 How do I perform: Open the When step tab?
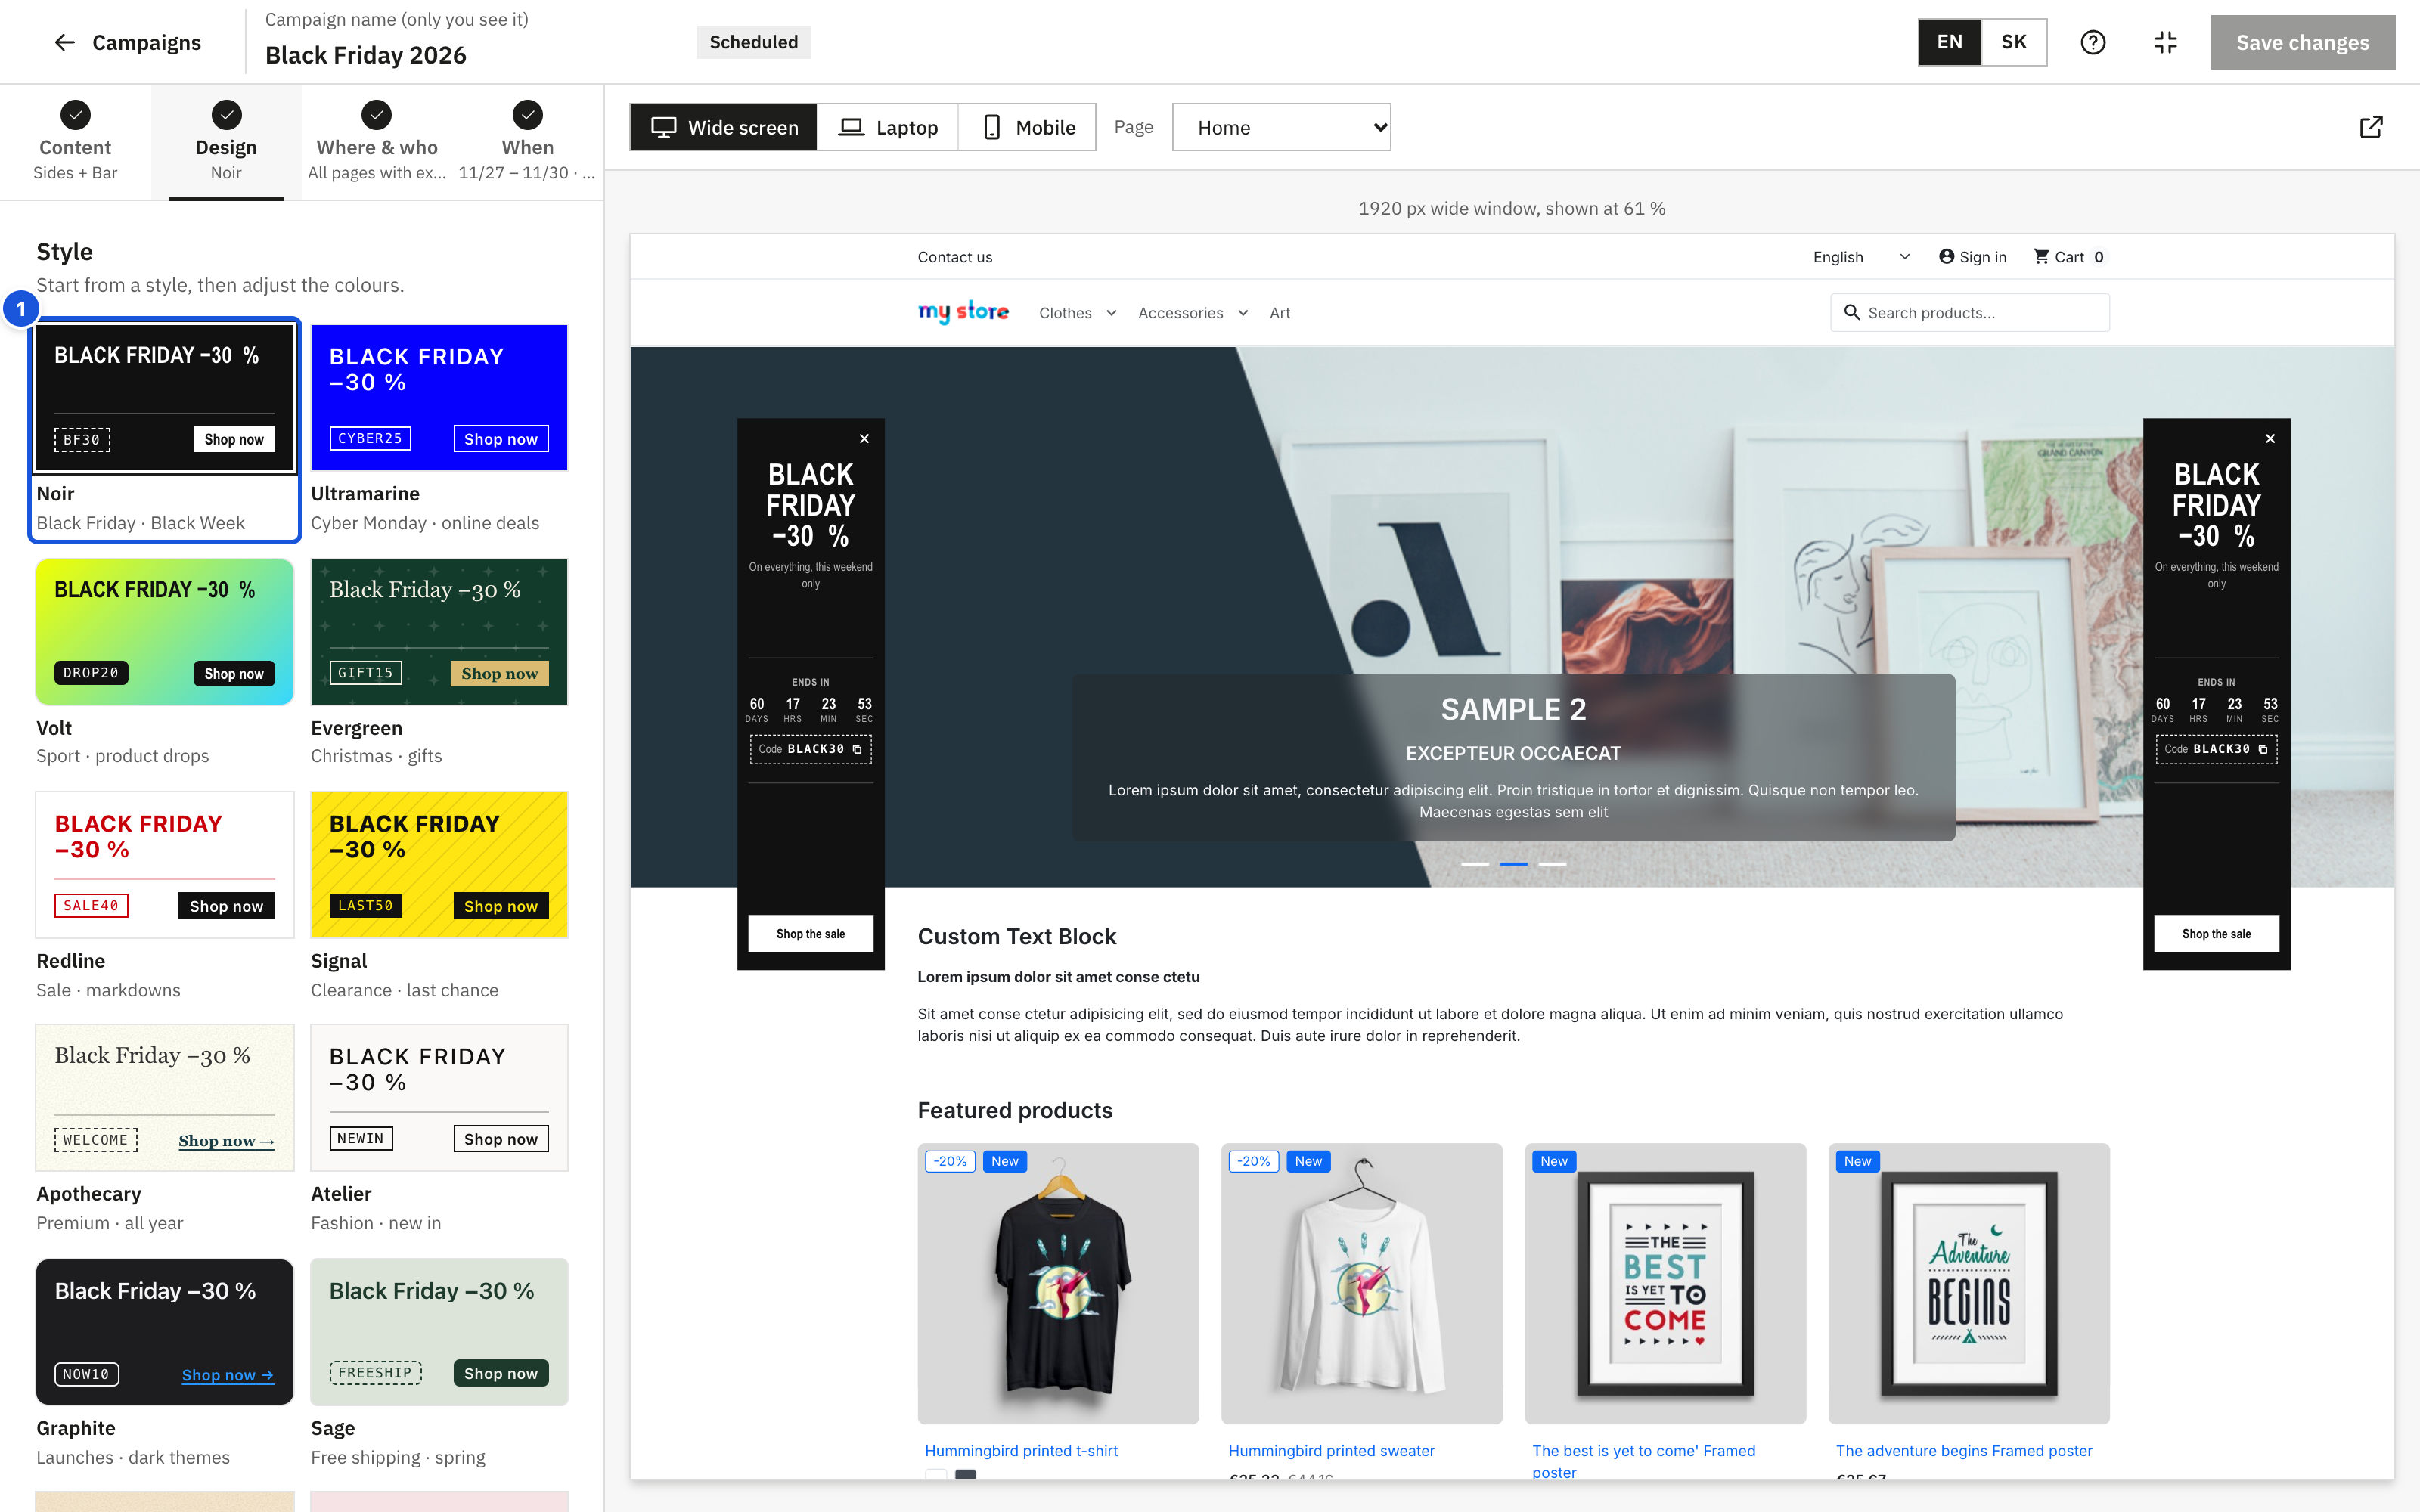[527, 142]
